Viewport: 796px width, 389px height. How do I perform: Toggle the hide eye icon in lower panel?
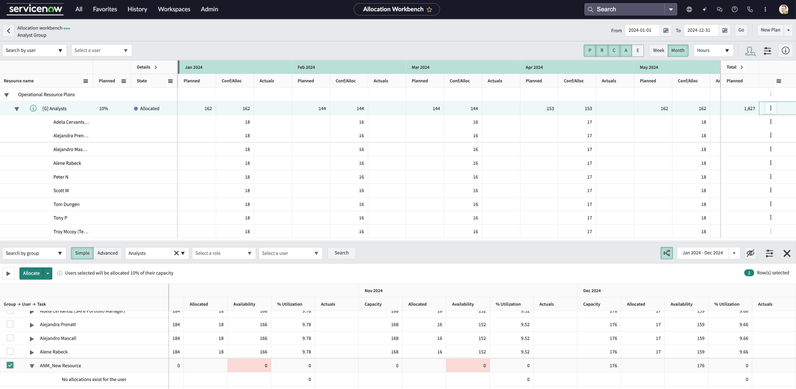(x=750, y=253)
